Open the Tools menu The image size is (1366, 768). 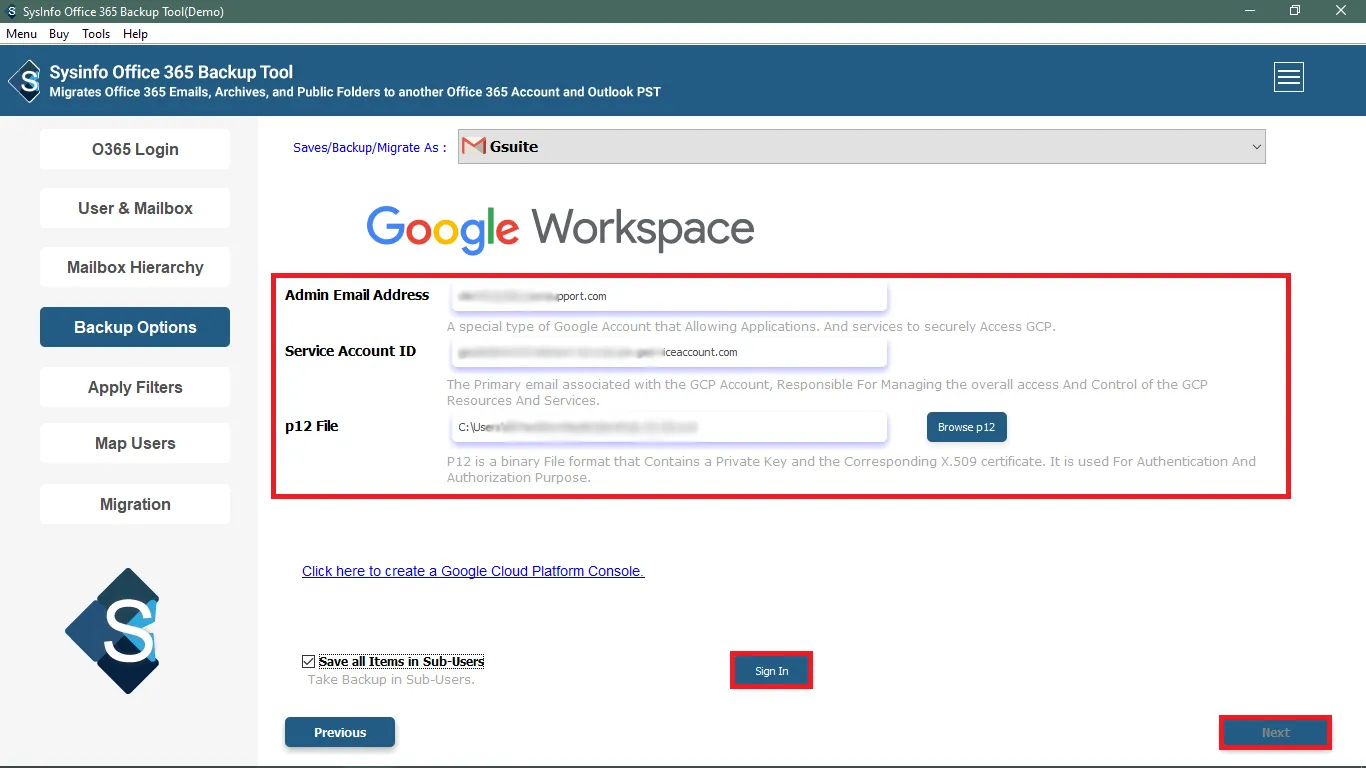tap(96, 34)
